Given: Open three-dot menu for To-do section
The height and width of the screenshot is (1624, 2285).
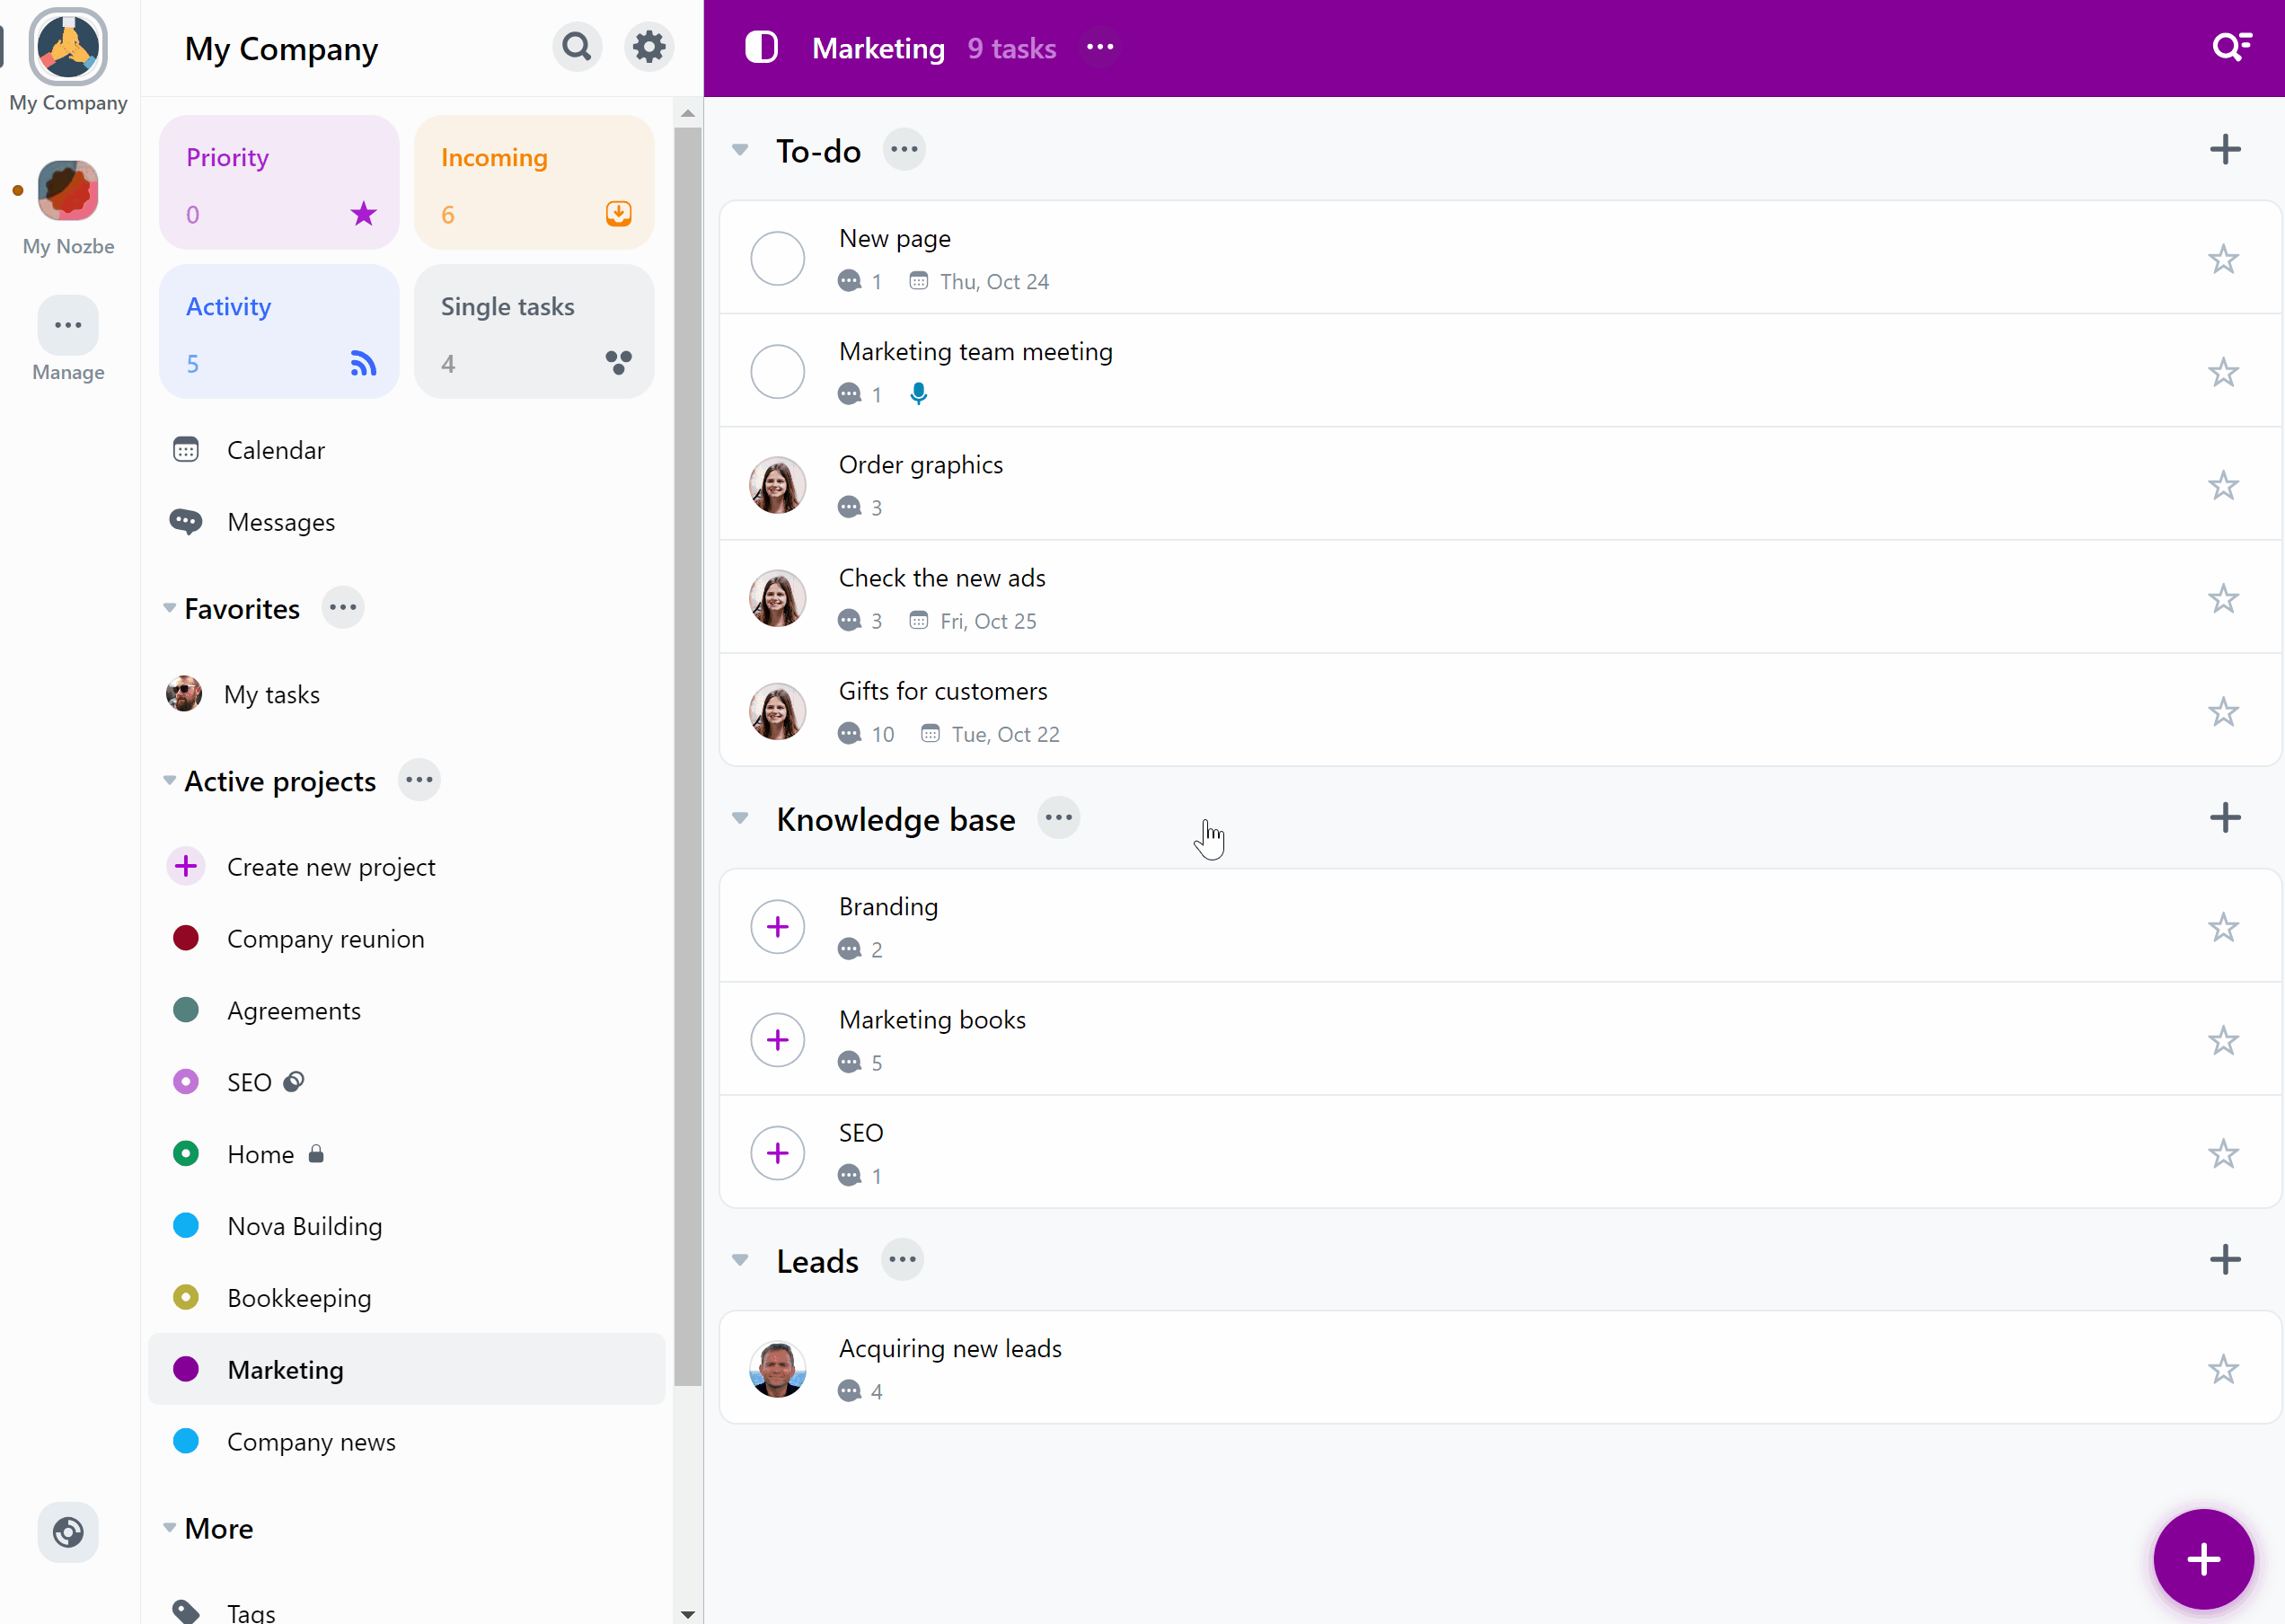Looking at the screenshot, I should [x=905, y=147].
